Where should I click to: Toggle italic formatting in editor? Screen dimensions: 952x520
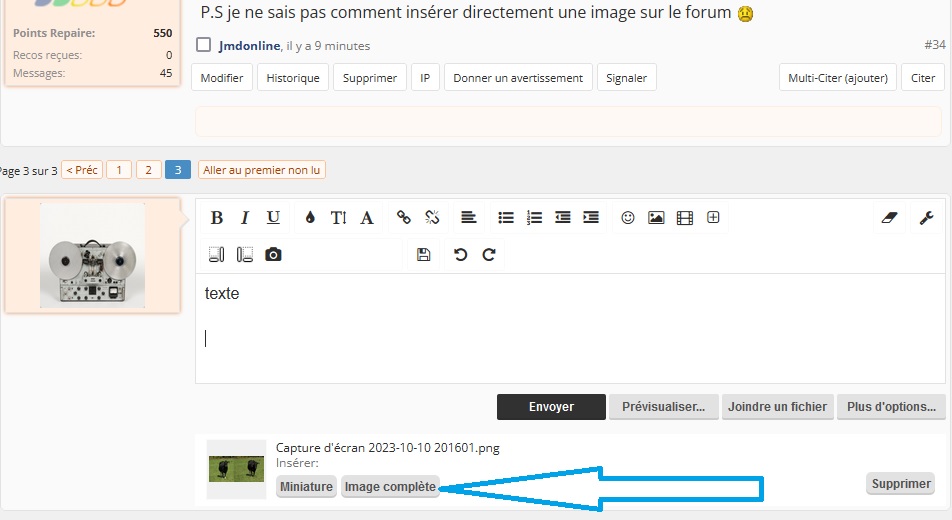click(x=245, y=217)
